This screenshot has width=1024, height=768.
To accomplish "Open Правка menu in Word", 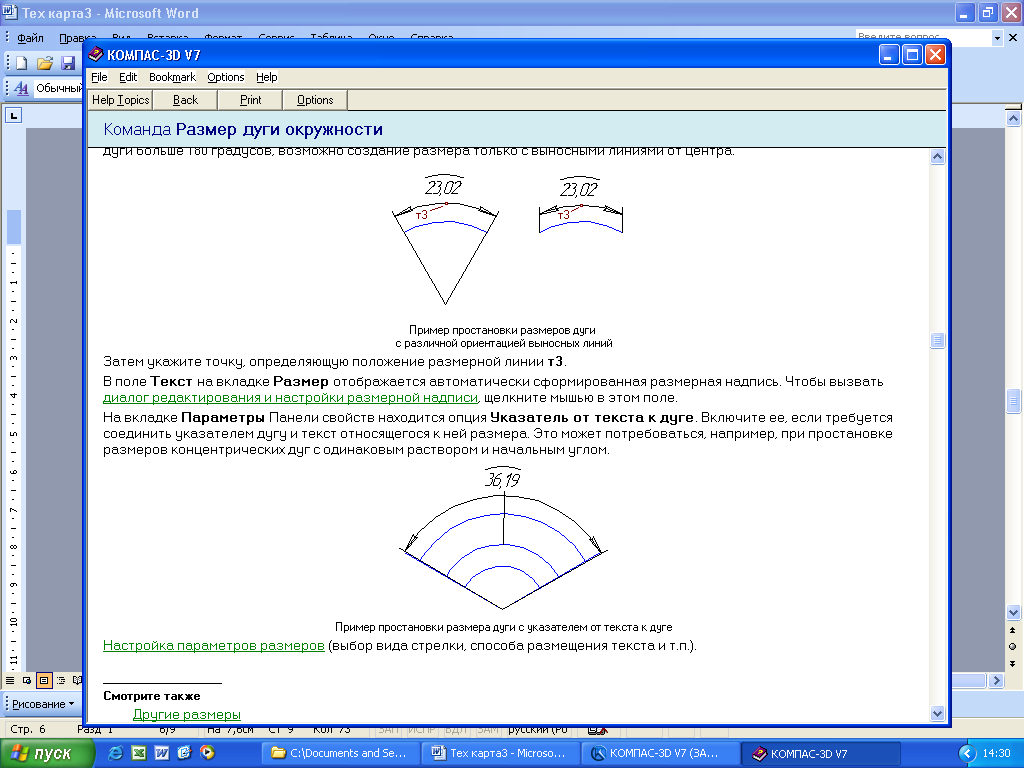I will [x=77, y=38].
